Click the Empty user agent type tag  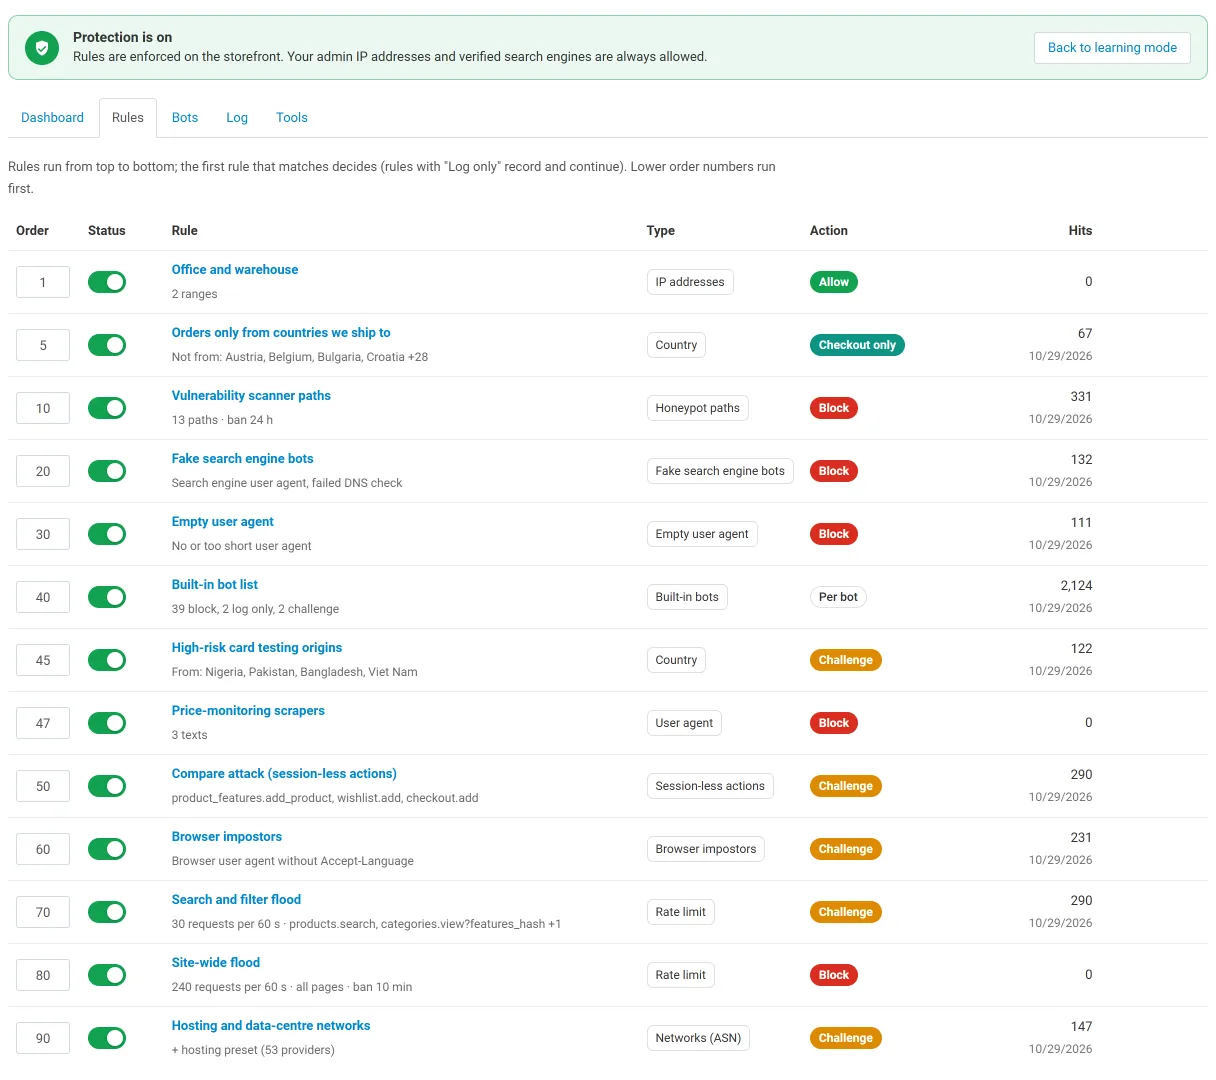click(x=702, y=534)
